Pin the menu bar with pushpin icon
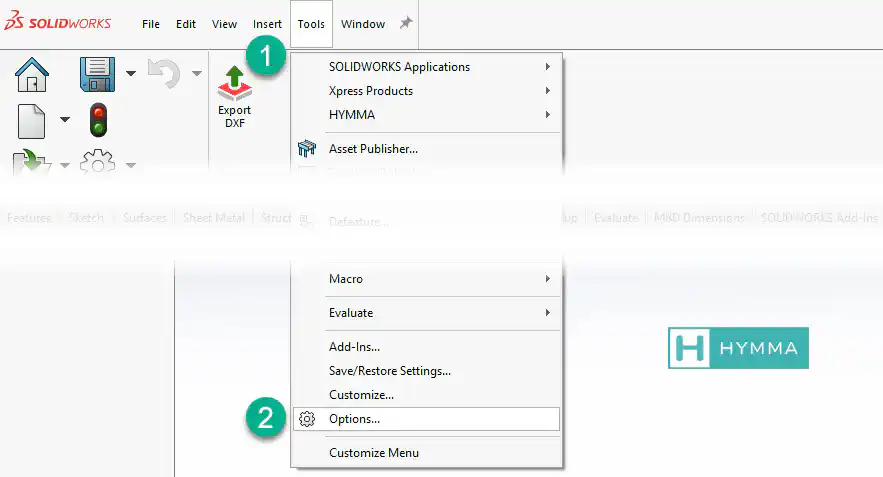Viewport: 883px width, 477px height. tap(406, 23)
